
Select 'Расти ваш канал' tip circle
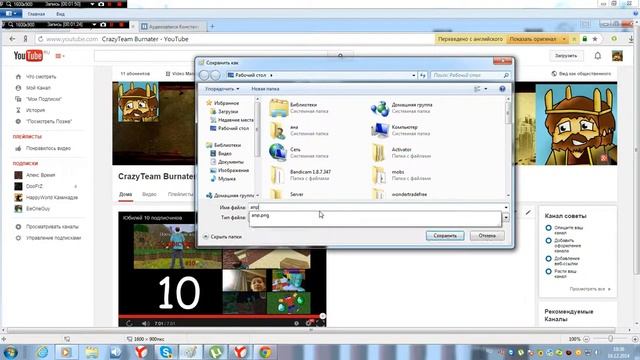tap(548, 271)
